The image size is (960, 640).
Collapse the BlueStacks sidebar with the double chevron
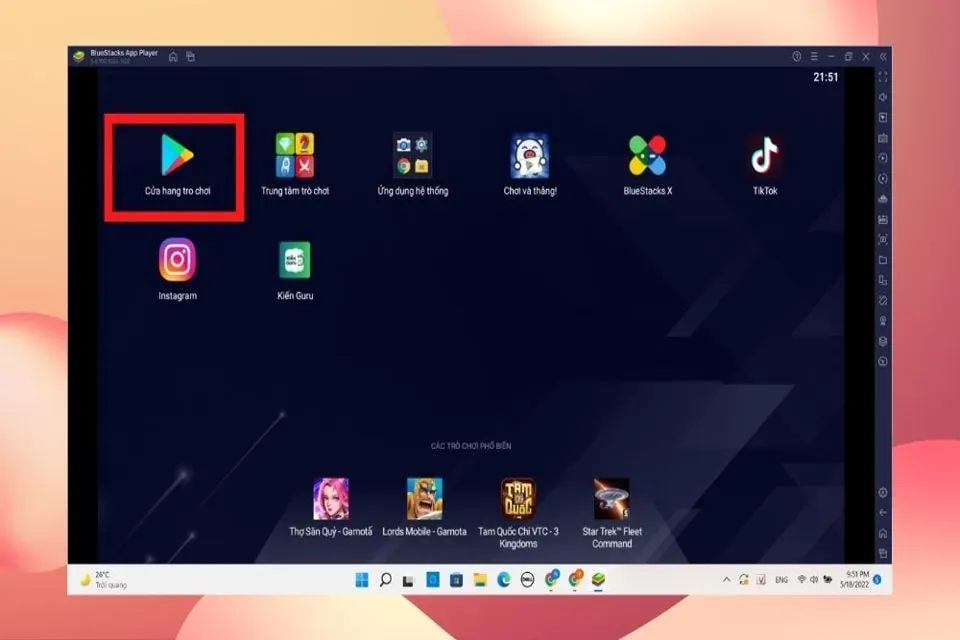(x=884, y=55)
